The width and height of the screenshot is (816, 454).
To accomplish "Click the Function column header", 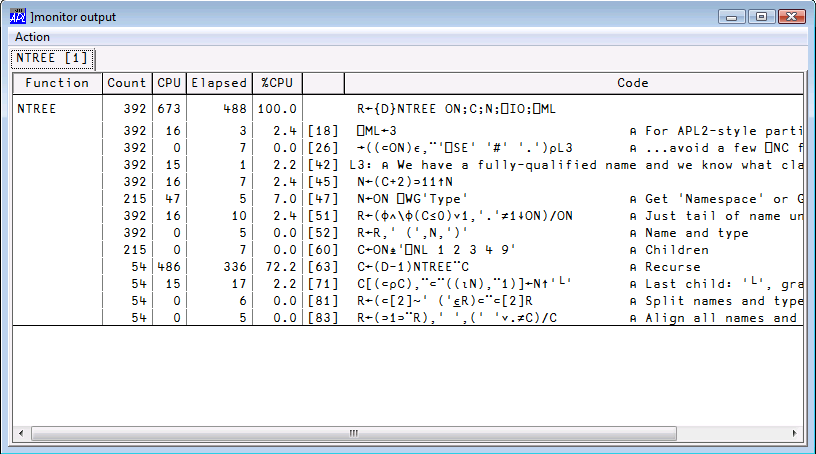I will (x=57, y=83).
